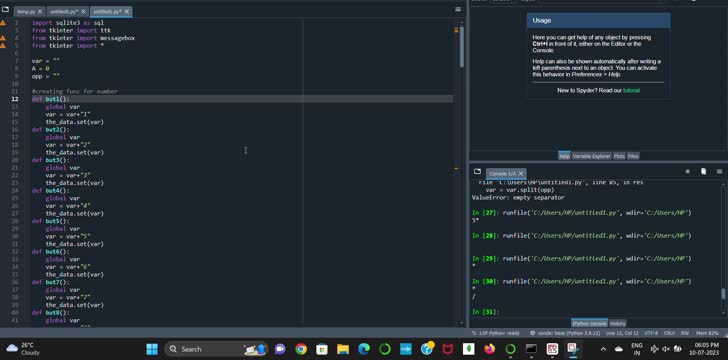Click the LSP Python ready status icon
Image resolution: width=728 pixels, height=360 pixels.
[x=474, y=333]
